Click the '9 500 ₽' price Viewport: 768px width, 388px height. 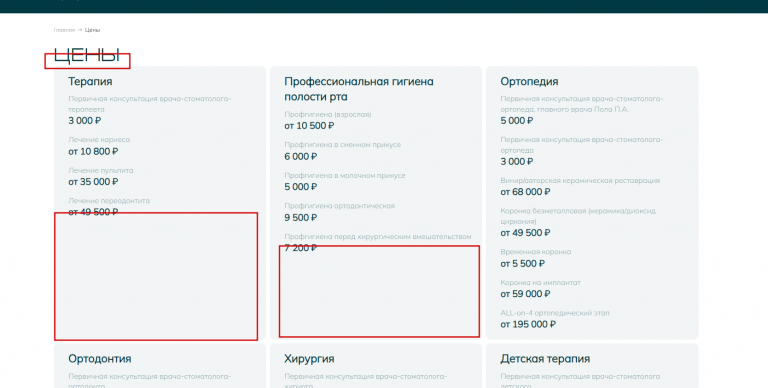301,218
